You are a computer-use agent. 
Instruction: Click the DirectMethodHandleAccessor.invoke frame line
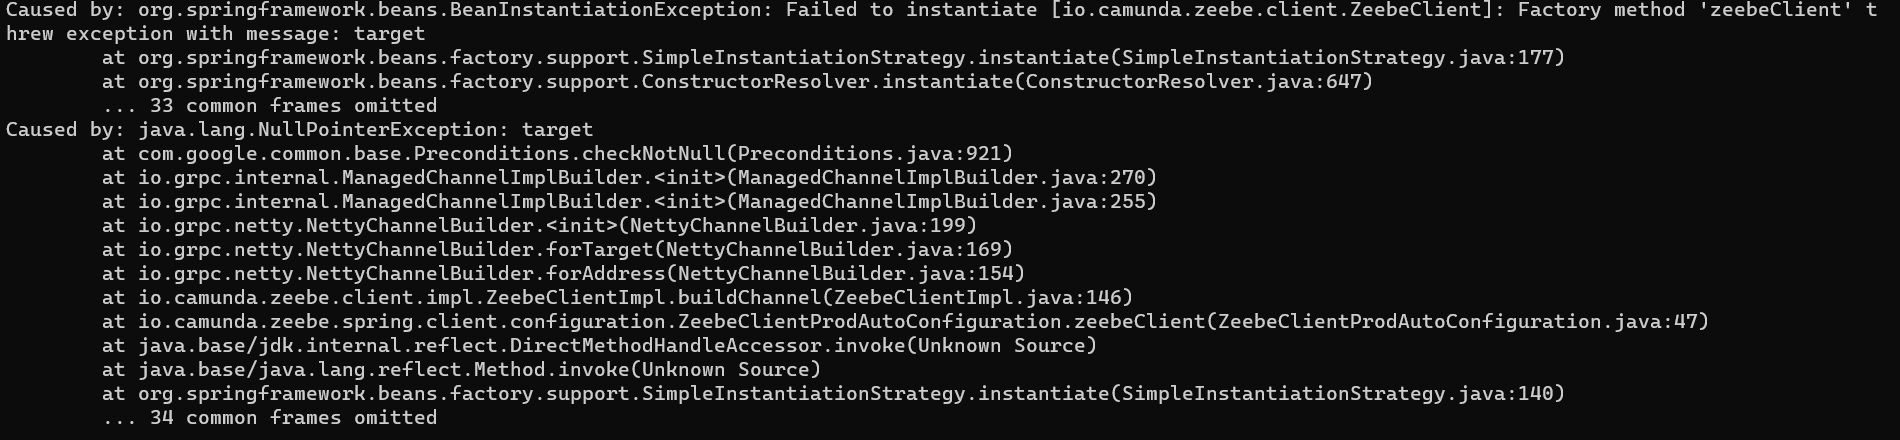click(600, 346)
